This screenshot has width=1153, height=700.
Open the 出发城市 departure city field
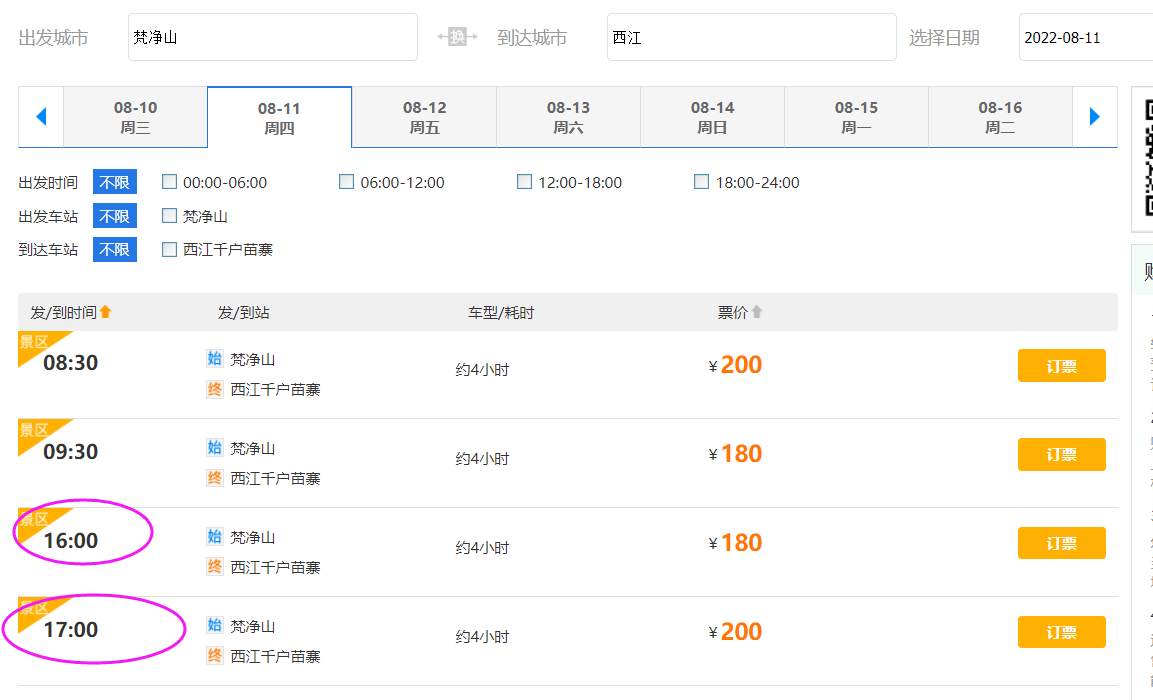(272, 37)
